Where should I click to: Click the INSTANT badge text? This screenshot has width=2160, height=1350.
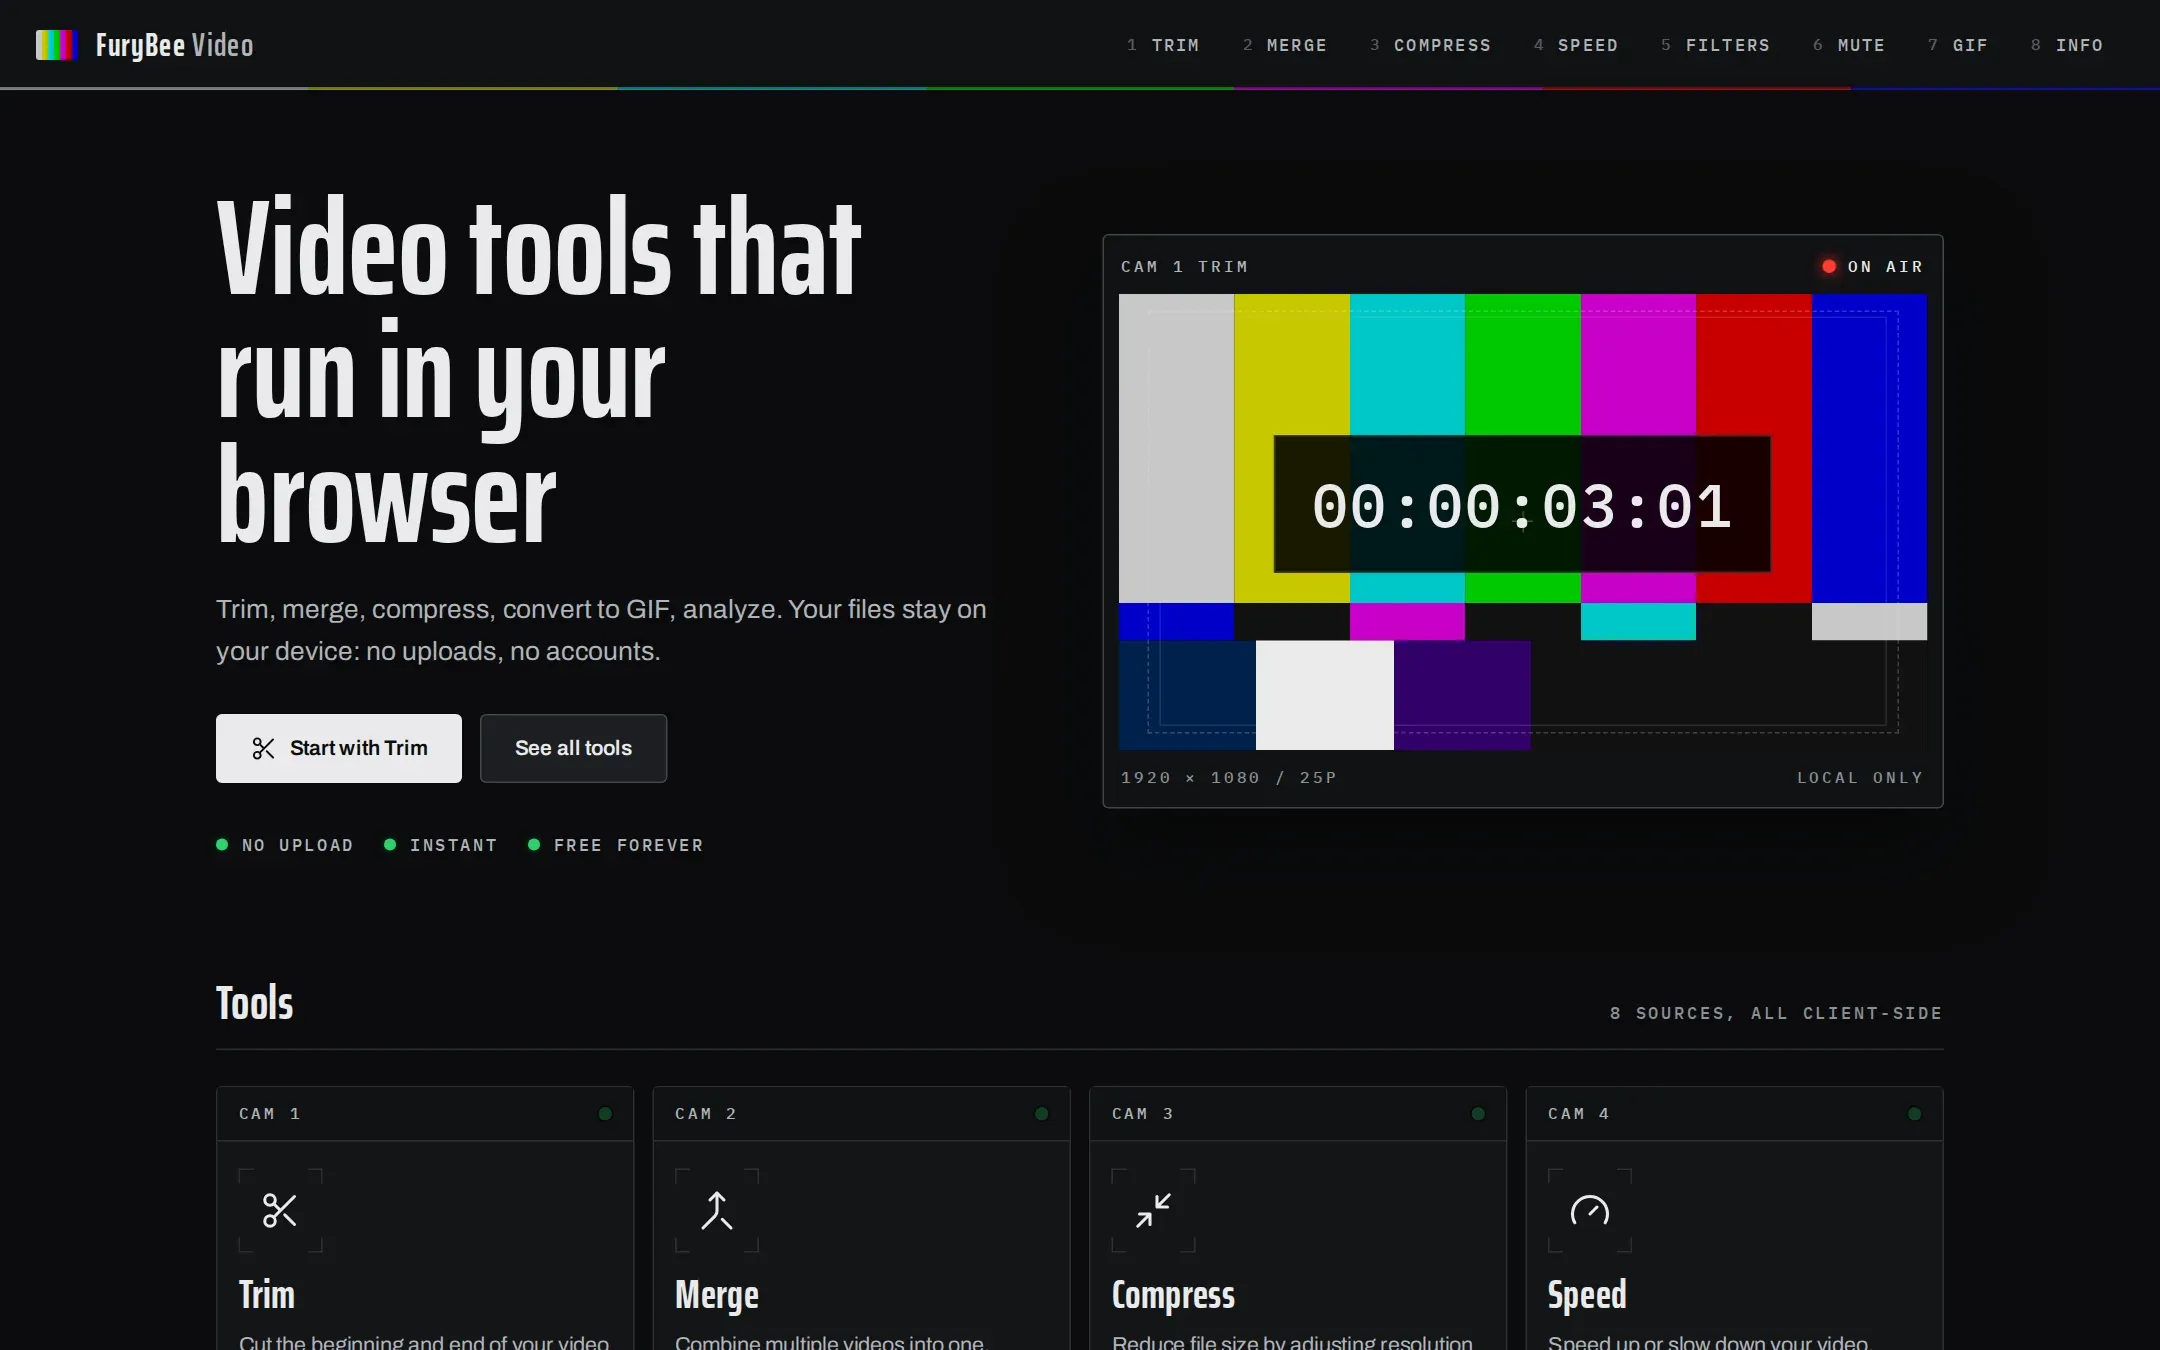(454, 845)
